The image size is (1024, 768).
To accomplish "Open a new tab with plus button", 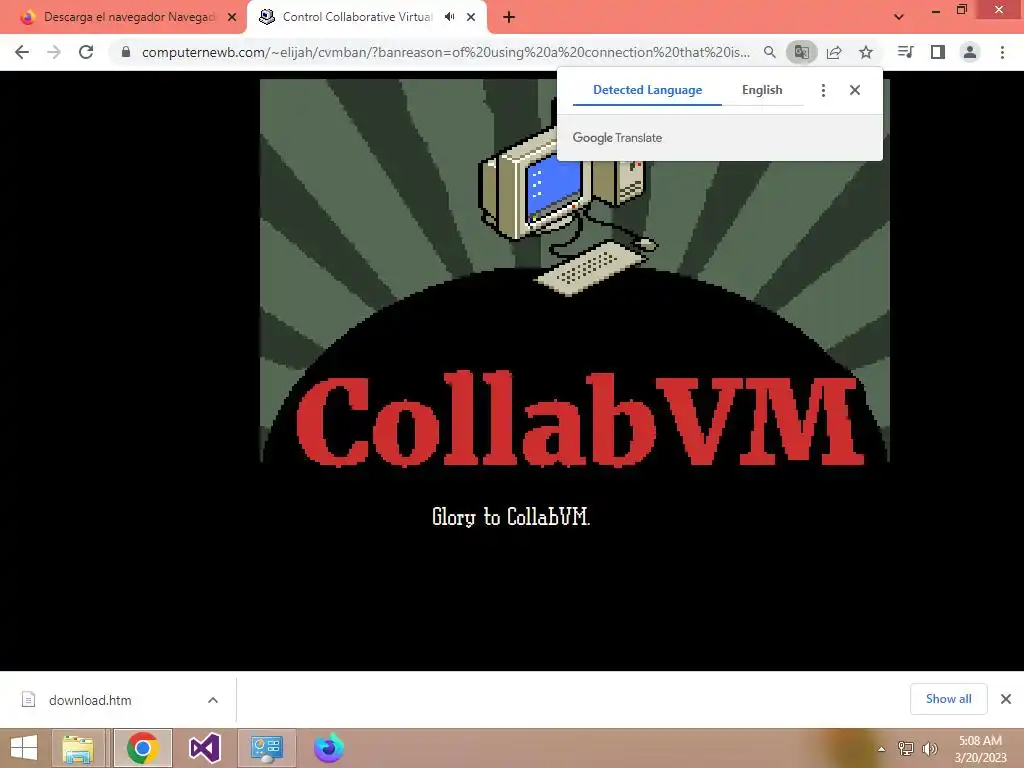I will pos(509,17).
